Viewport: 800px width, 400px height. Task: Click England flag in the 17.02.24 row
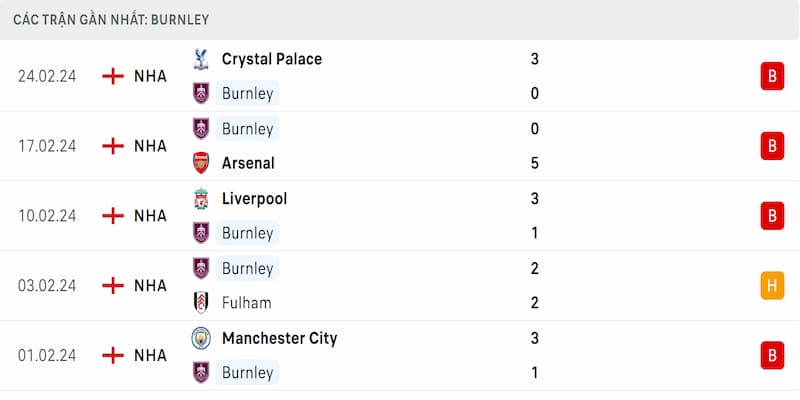[113, 146]
